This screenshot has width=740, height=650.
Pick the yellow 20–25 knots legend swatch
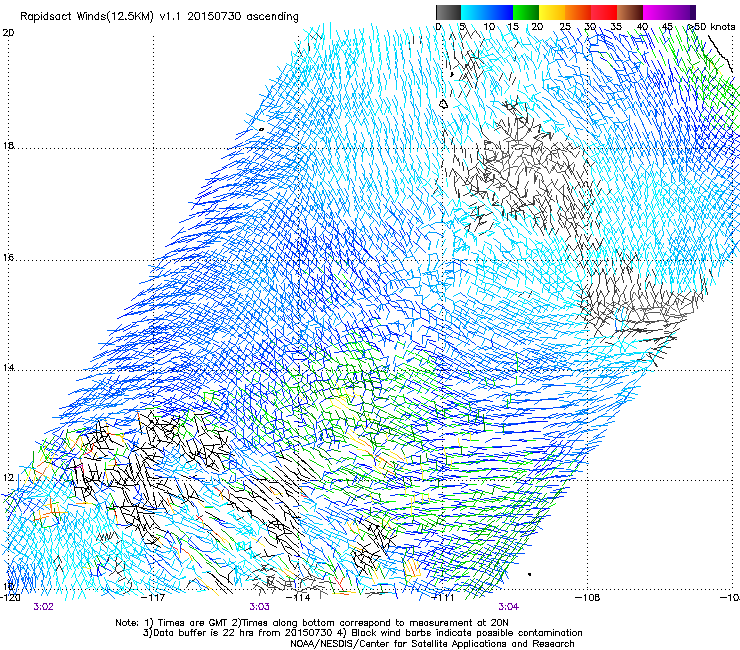(552, 12)
